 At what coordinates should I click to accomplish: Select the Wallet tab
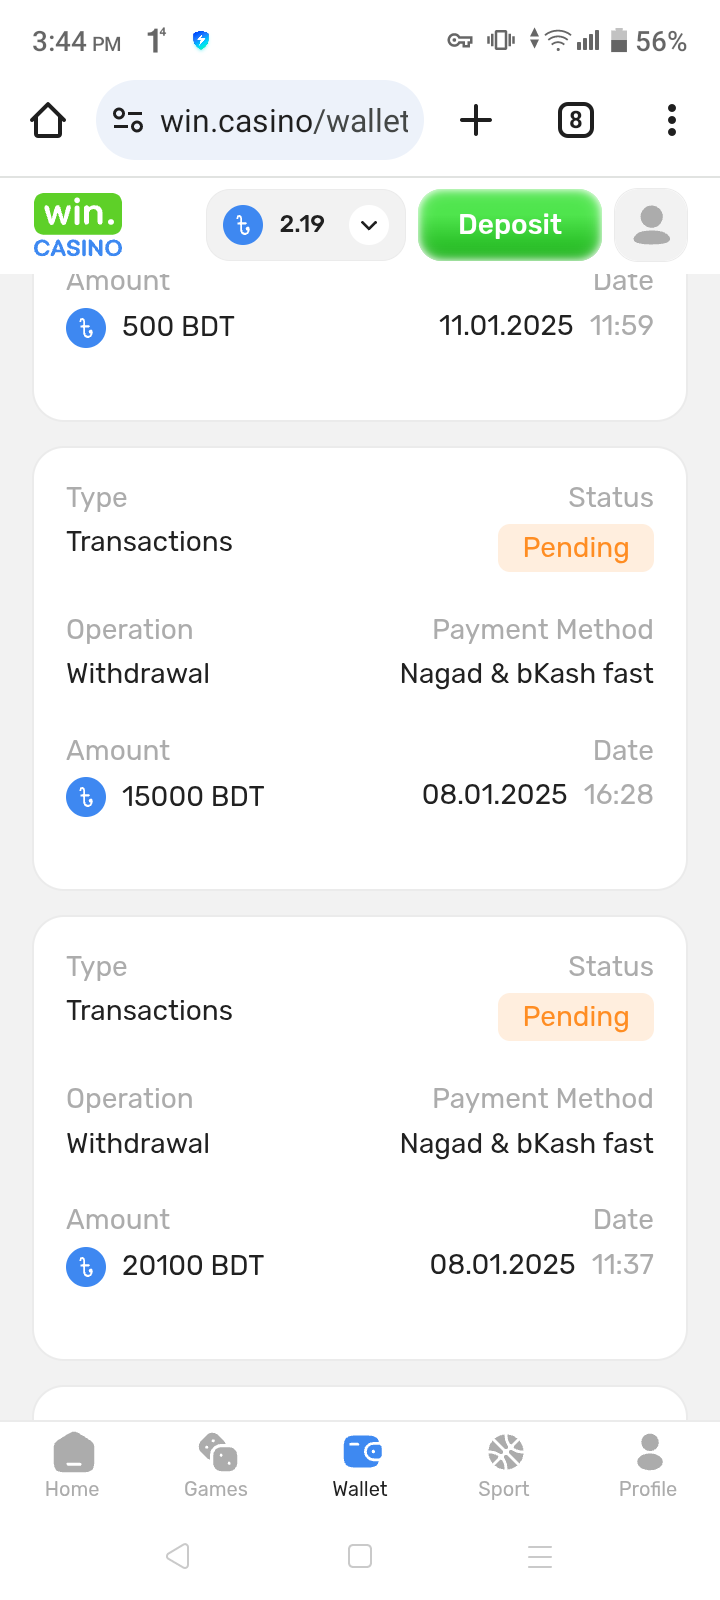pyautogui.click(x=360, y=1465)
